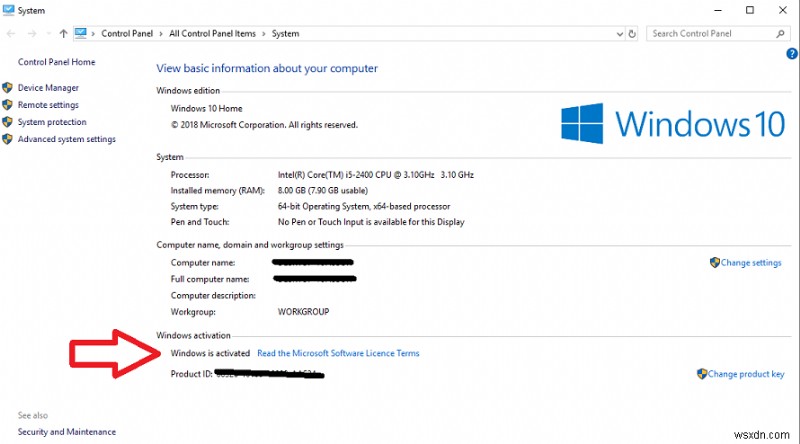The width and height of the screenshot is (800, 444).
Task: Open the recent locations dropdown arrow
Action: [x=48, y=34]
